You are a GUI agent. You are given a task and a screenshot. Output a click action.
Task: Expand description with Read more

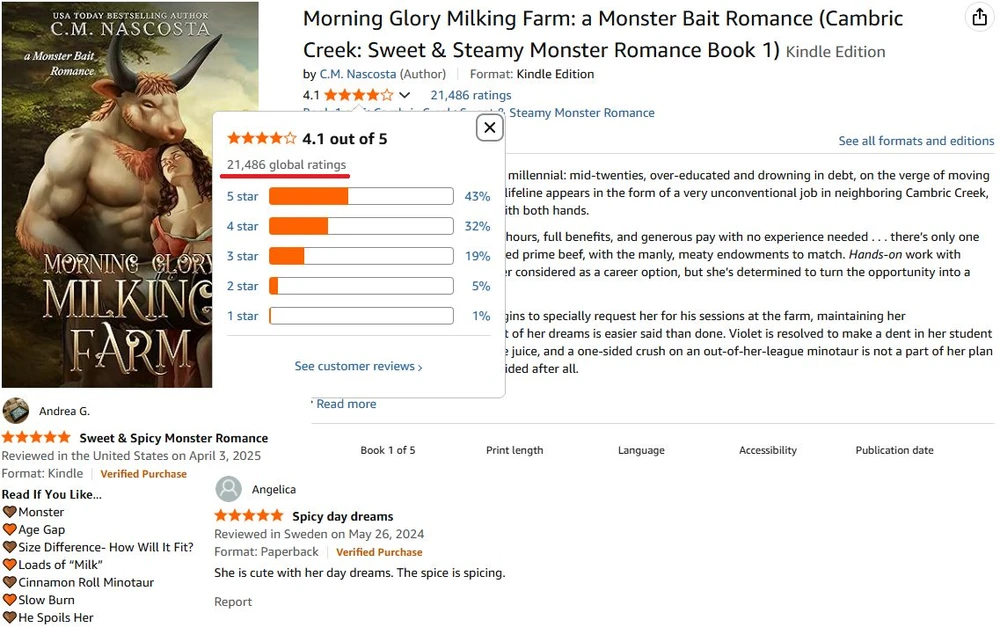[346, 404]
